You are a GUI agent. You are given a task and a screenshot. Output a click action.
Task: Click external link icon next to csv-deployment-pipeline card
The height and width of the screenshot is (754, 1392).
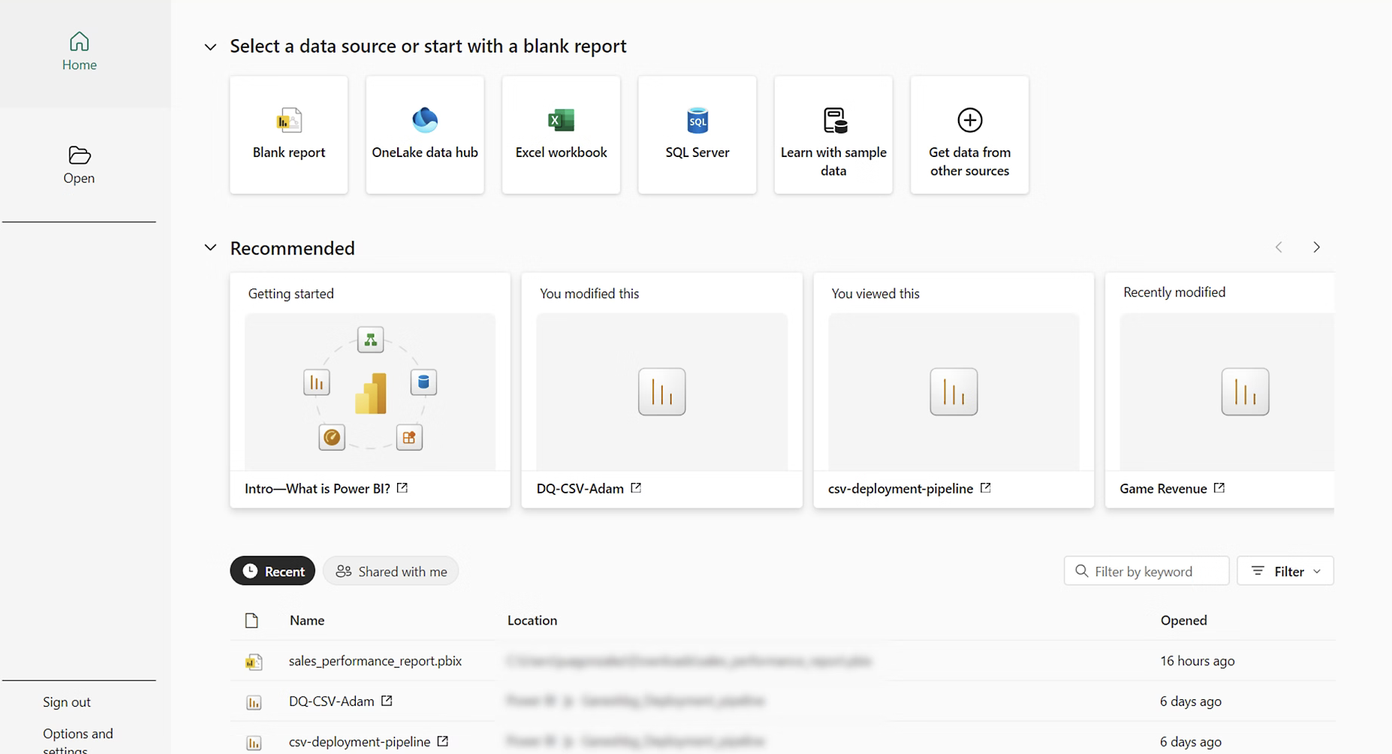[x=985, y=488]
